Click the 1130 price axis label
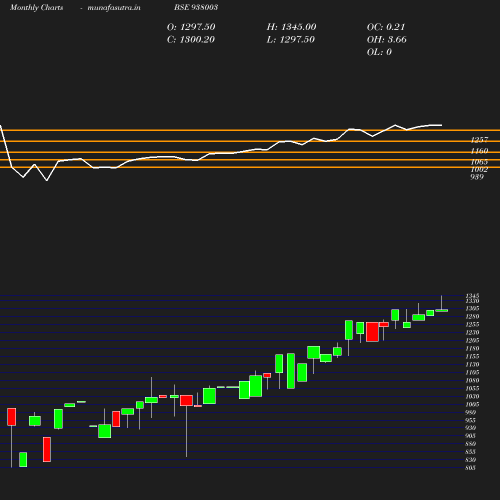Viewport: 500px width, 500px height. pos(472,364)
